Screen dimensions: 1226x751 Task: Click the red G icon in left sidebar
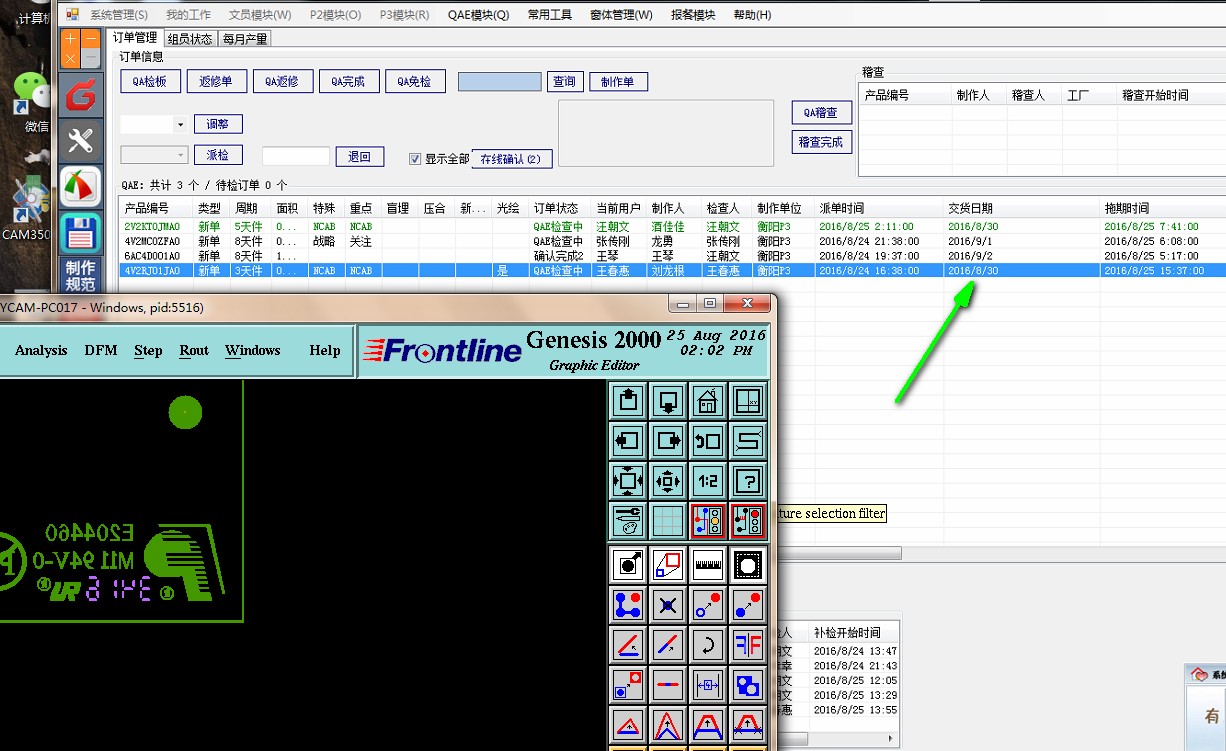pos(81,95)
